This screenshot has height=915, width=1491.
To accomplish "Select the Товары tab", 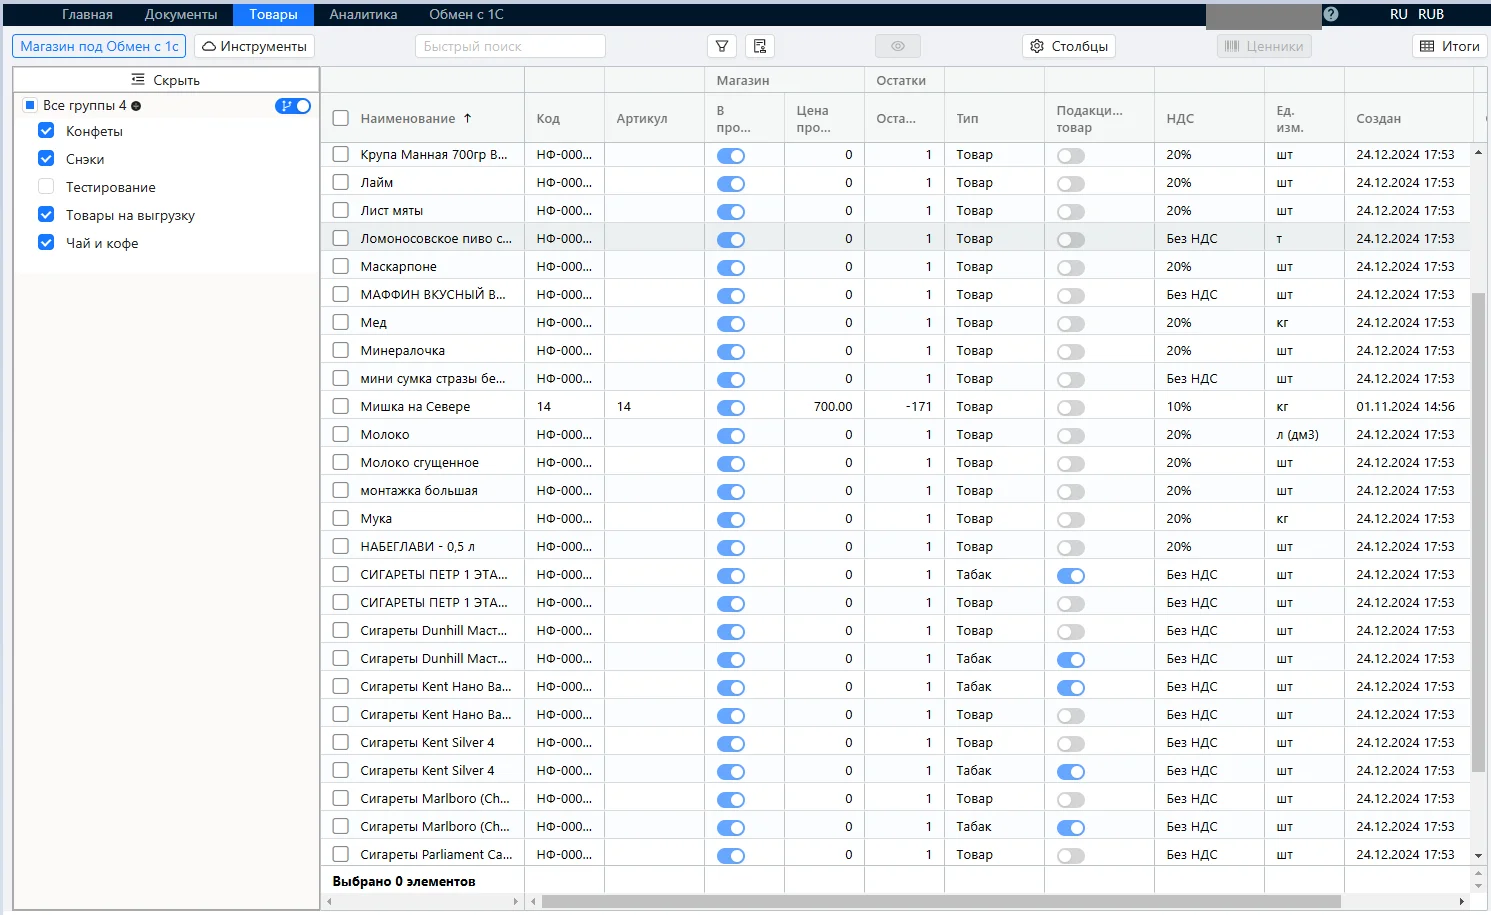I will point(273,14).
